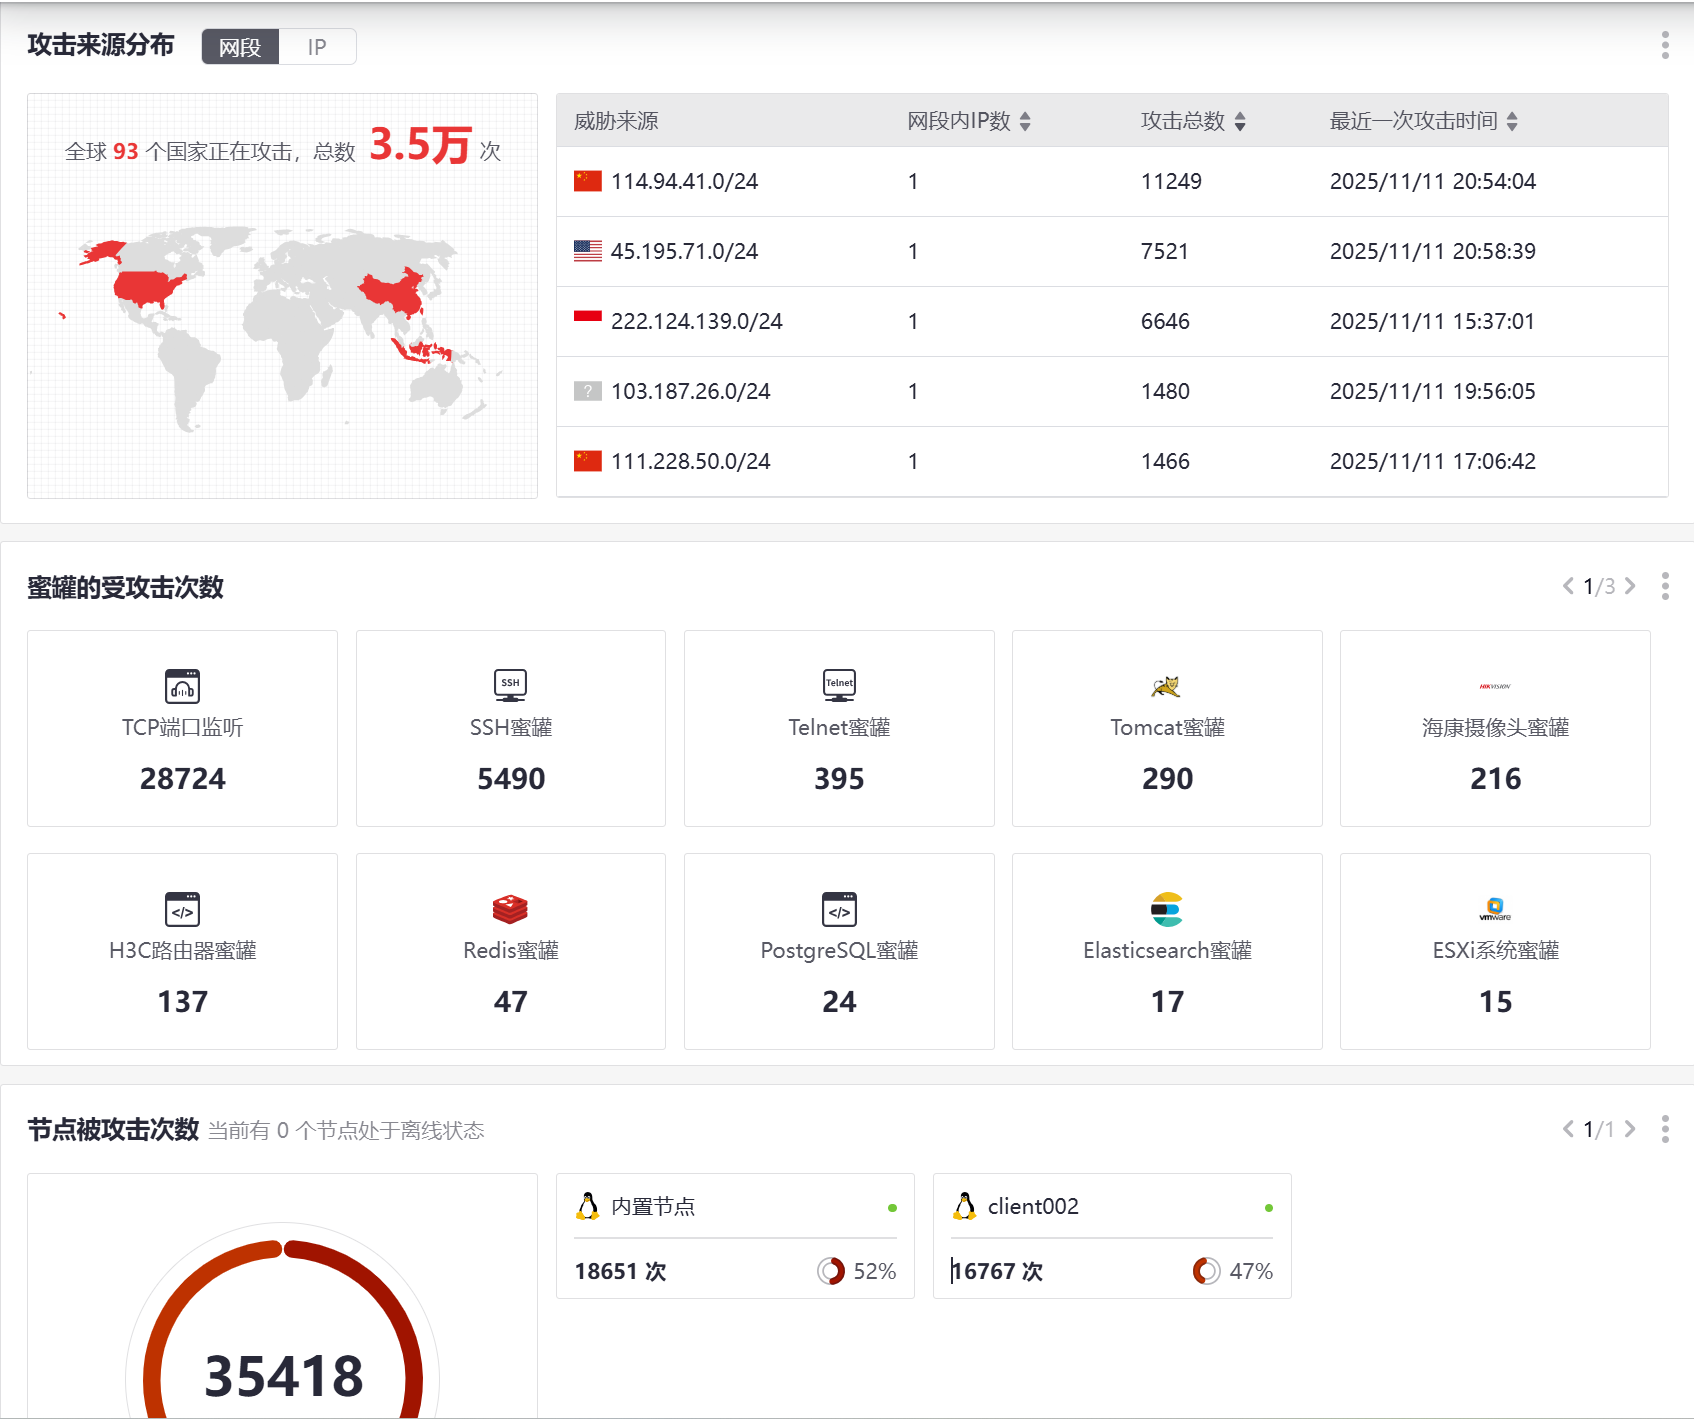Sort by 网段内IP数 column
The image size is (1694, 1419).
tap(1025, 122)
